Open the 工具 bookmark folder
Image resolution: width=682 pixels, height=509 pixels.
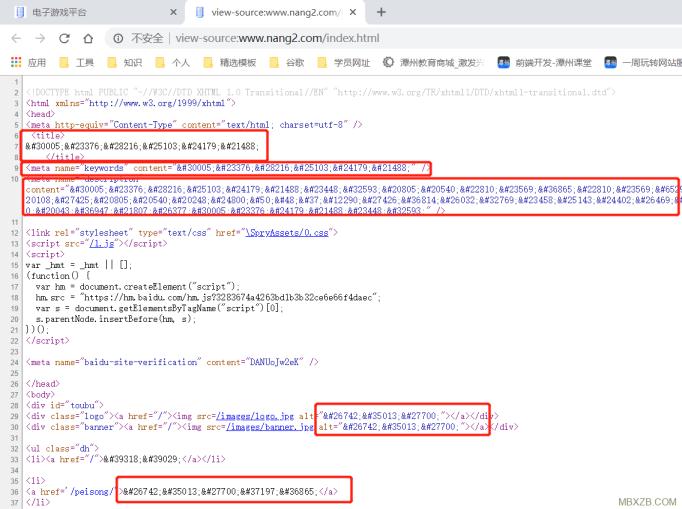(77, 63)
